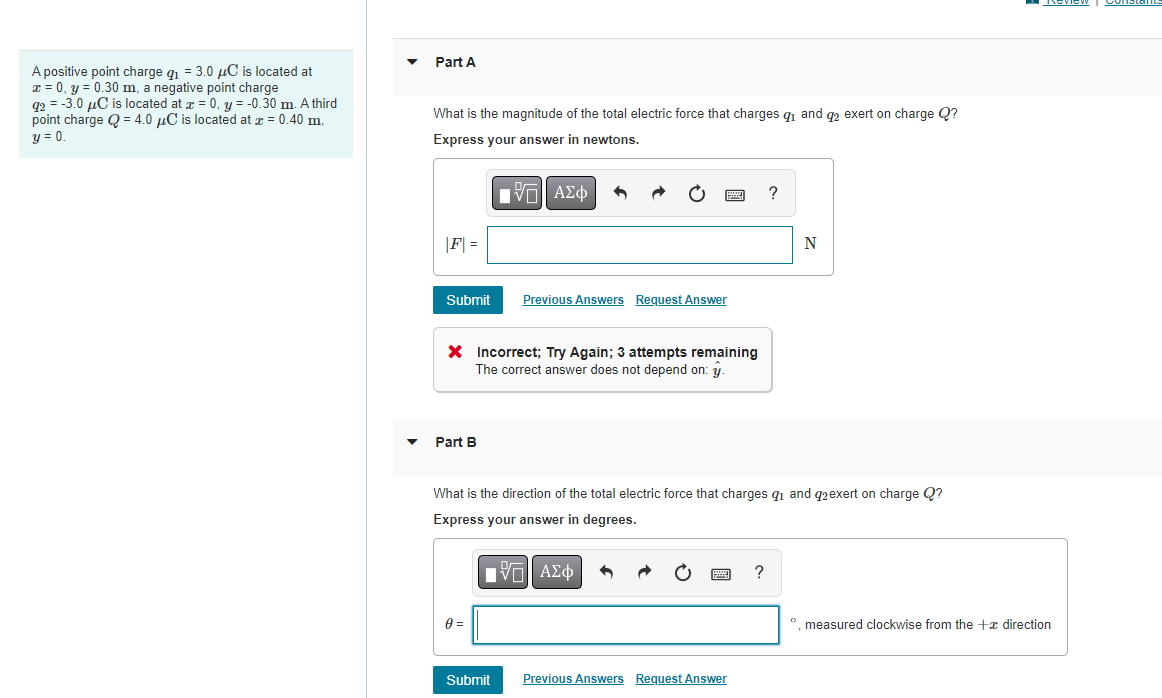Open the Greek symbols palette in Part A
The image size is (1162, 698).
(570, 192)
